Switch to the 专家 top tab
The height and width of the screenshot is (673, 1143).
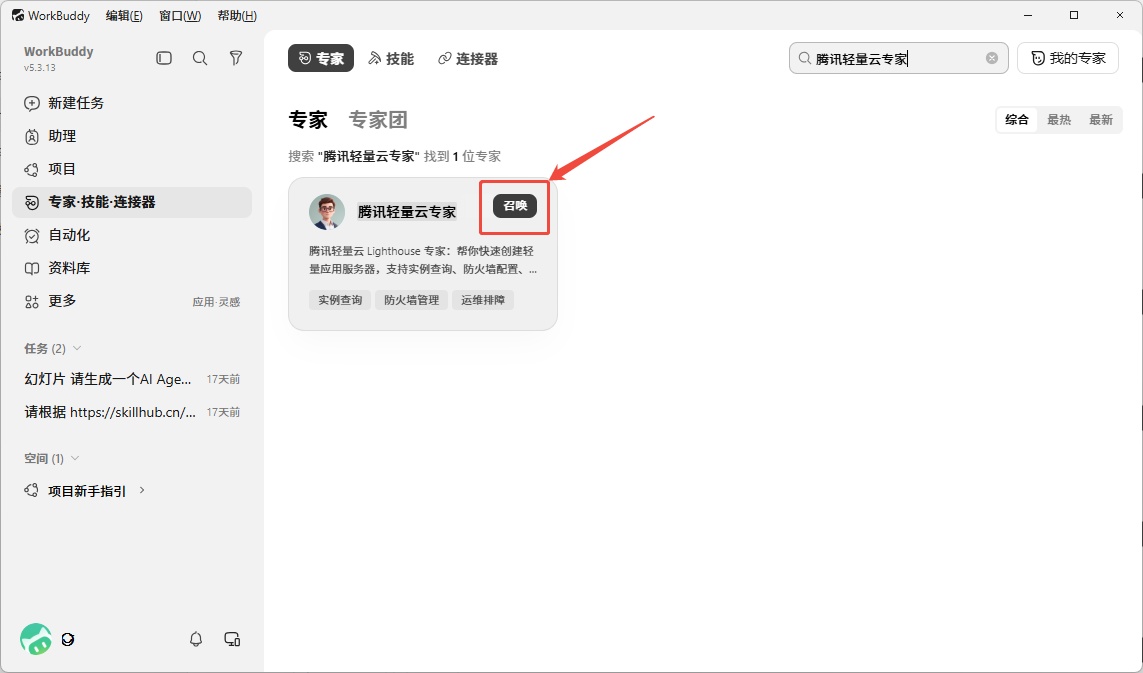[x=321, y=58]
